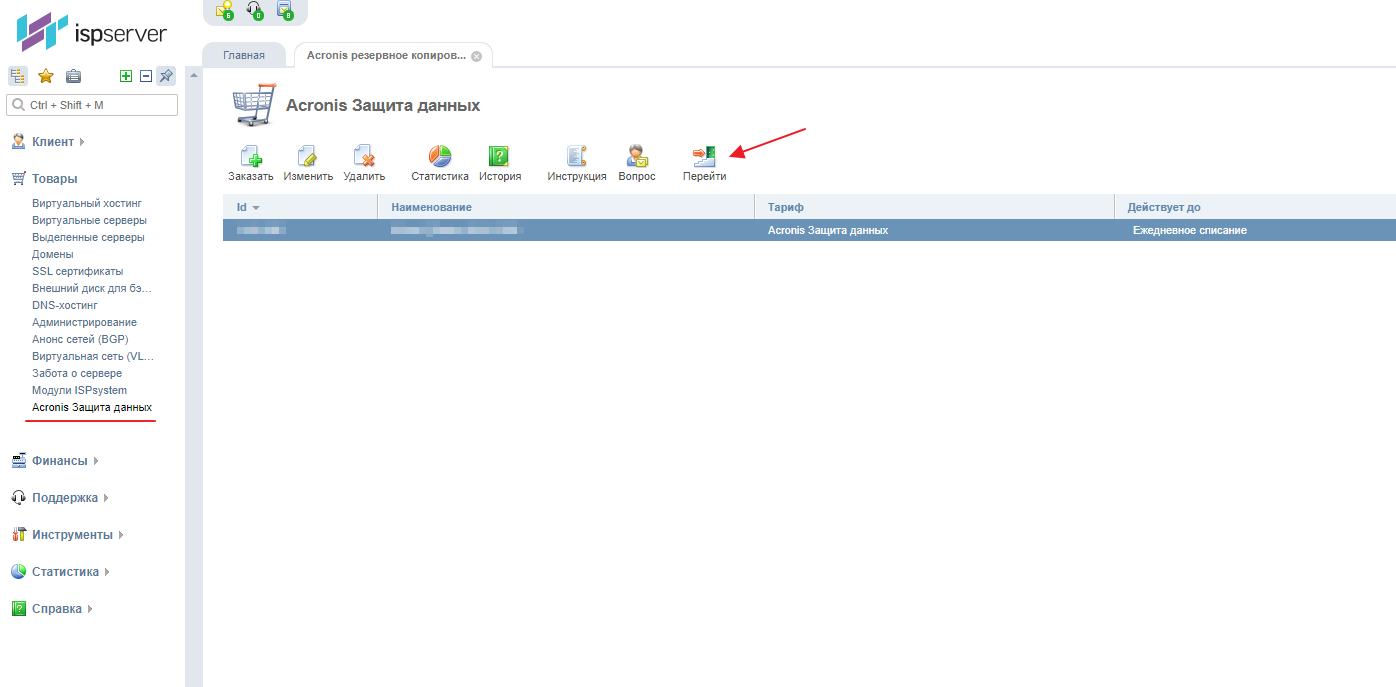The height and width of the screenshot is (687, 1396).
Task: Open Администрирование menu item
Action: [84, 323]
